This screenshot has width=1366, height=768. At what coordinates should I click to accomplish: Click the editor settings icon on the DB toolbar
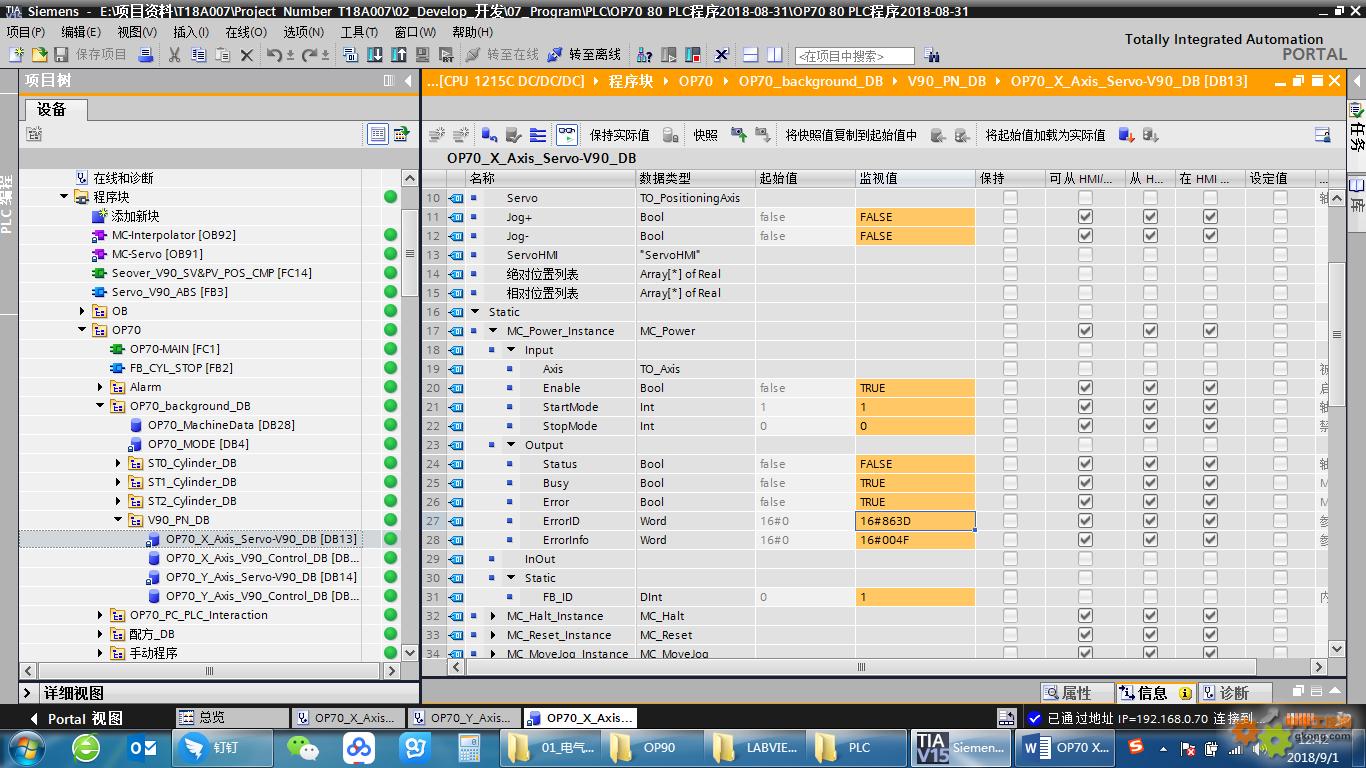(x=1323, y=135)
